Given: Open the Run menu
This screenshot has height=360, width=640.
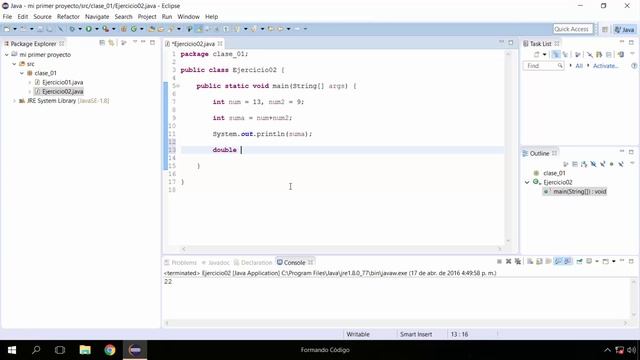Looking at the screenshot, I should pyautogui.click(x=167, y=17).
